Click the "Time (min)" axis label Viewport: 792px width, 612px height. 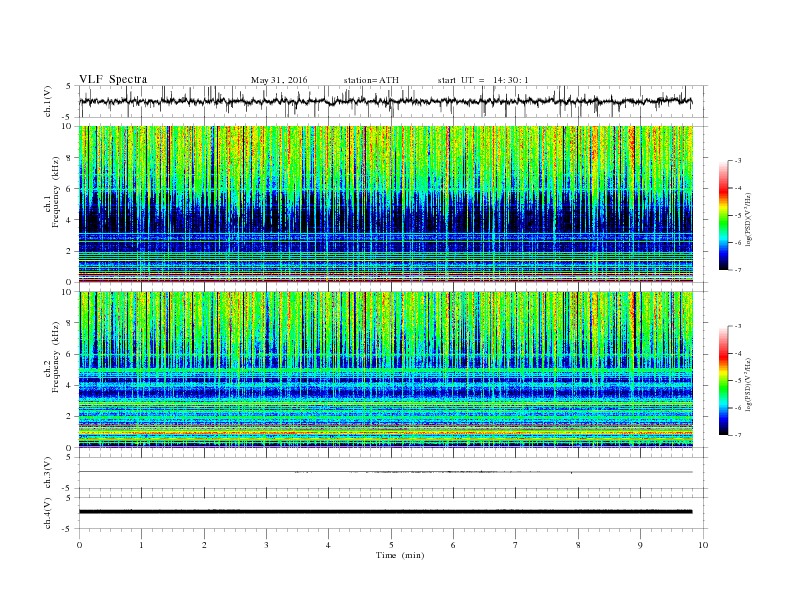click(400, 555)
